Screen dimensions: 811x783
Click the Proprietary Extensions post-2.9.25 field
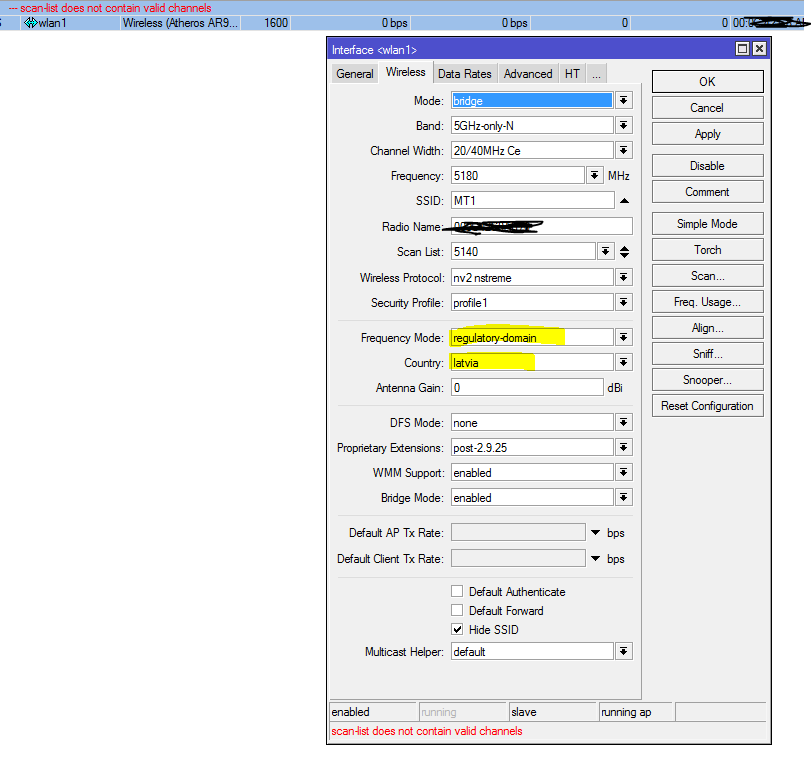coord(532,447)
